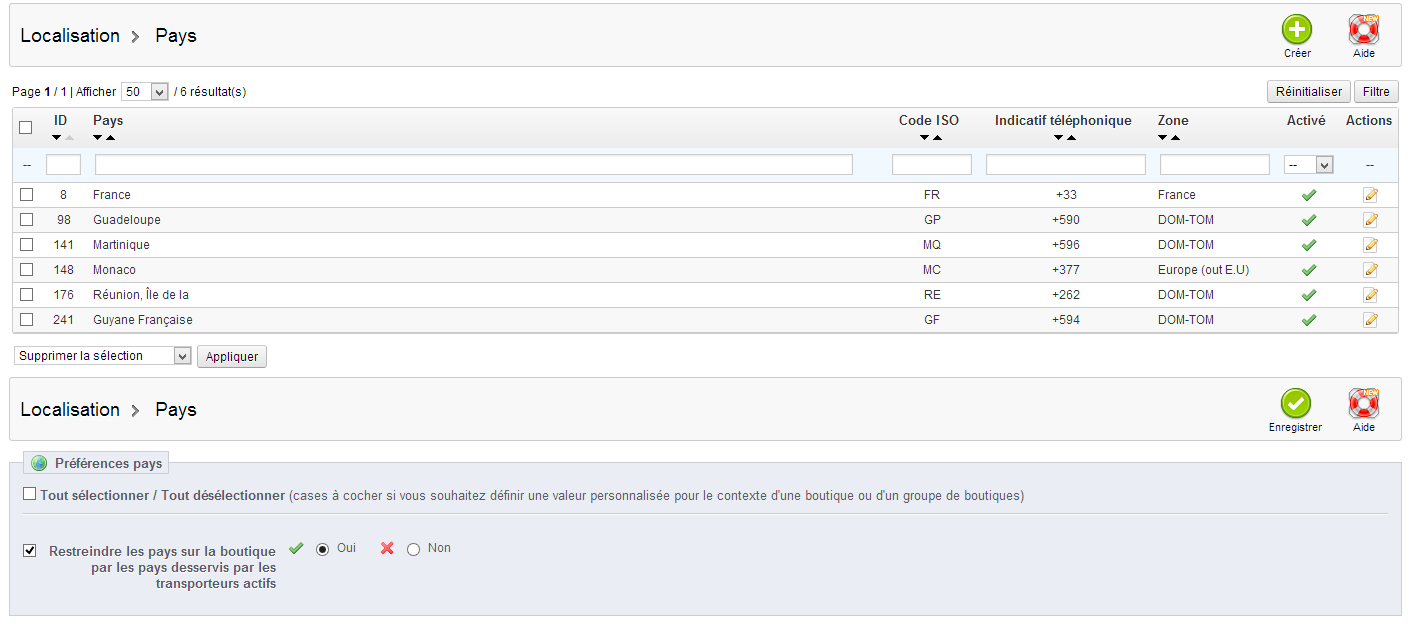1409x632 pixels.
Task: Edit Guadeloupe using its pencil icon
Action: pos(1370,220)
